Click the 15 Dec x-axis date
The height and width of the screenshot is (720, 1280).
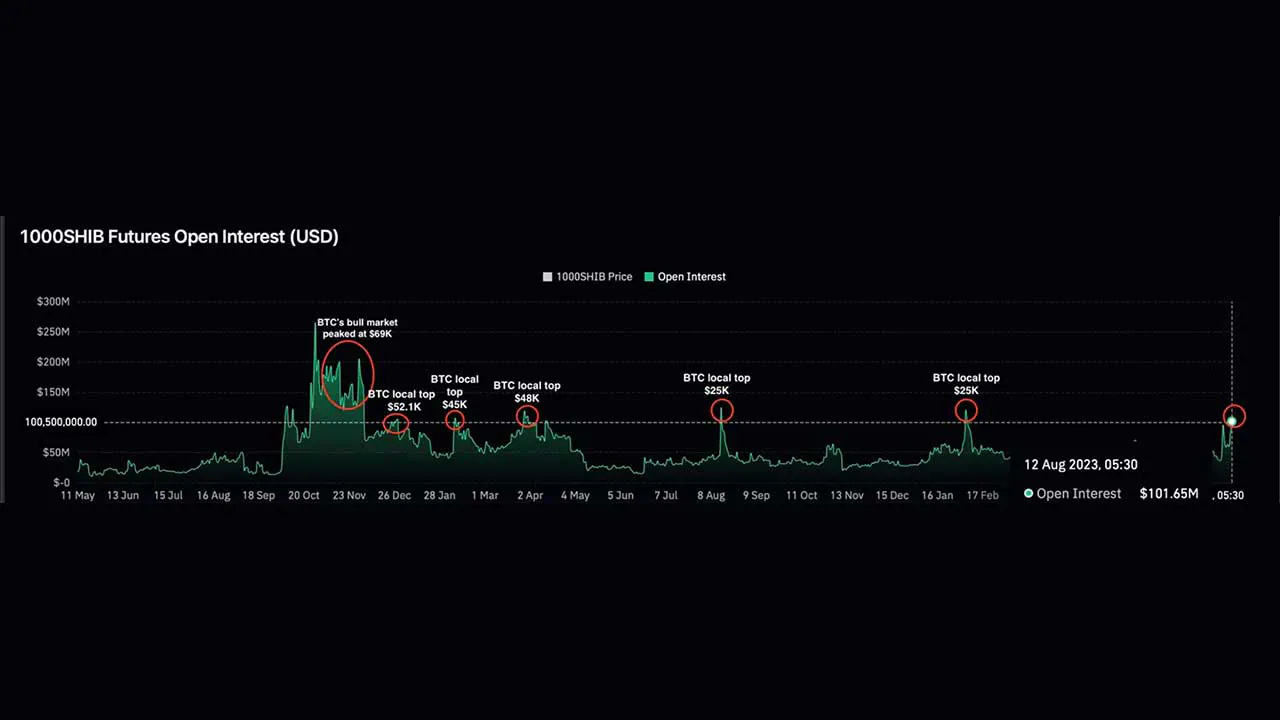point(892,495)
